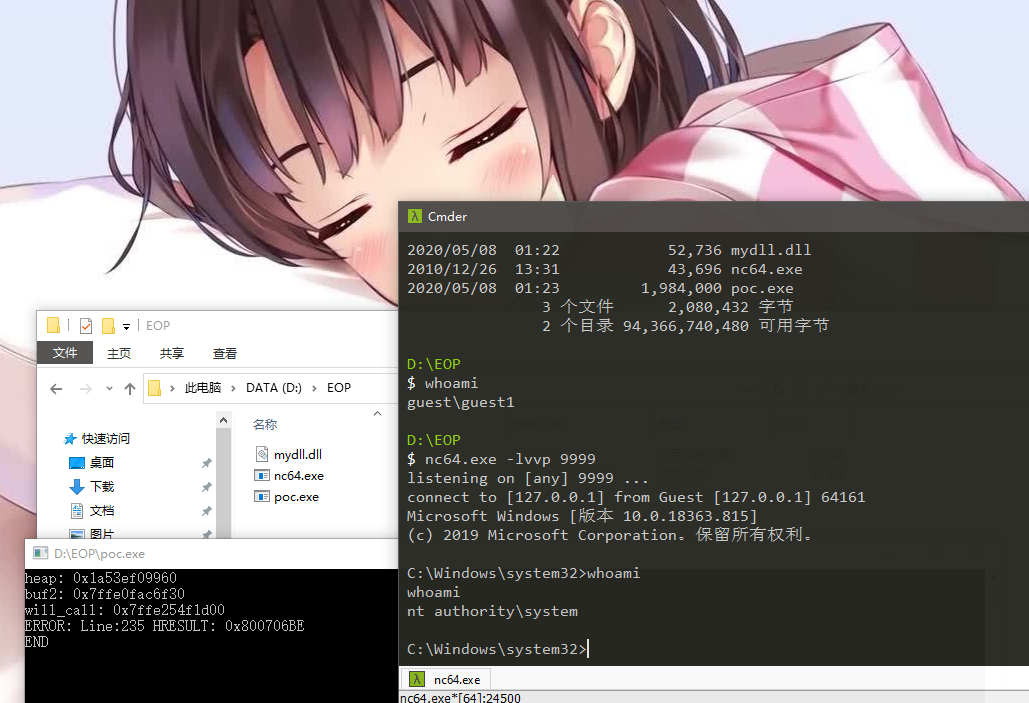1029x703 pixels.
Task: Click nc64.exe*[64]:24500 in Cmder status bar
Action: (x=460, y=698)
